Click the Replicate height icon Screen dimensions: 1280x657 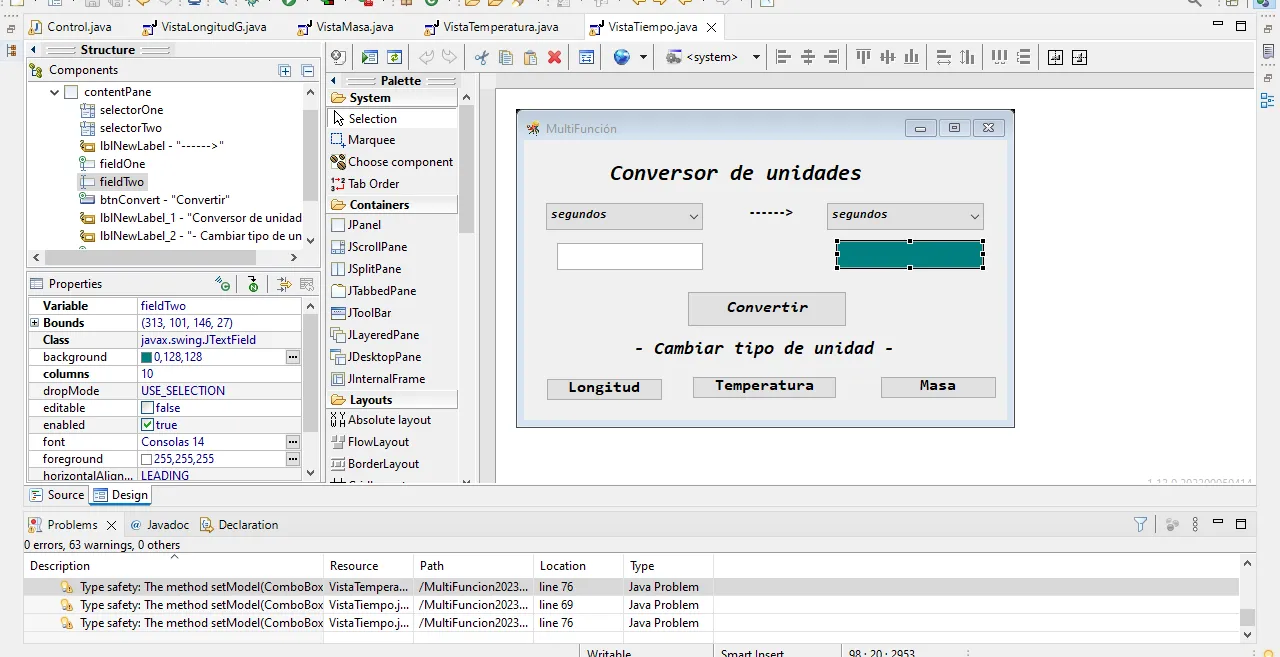pyautogui.click(x=967, y=58)
